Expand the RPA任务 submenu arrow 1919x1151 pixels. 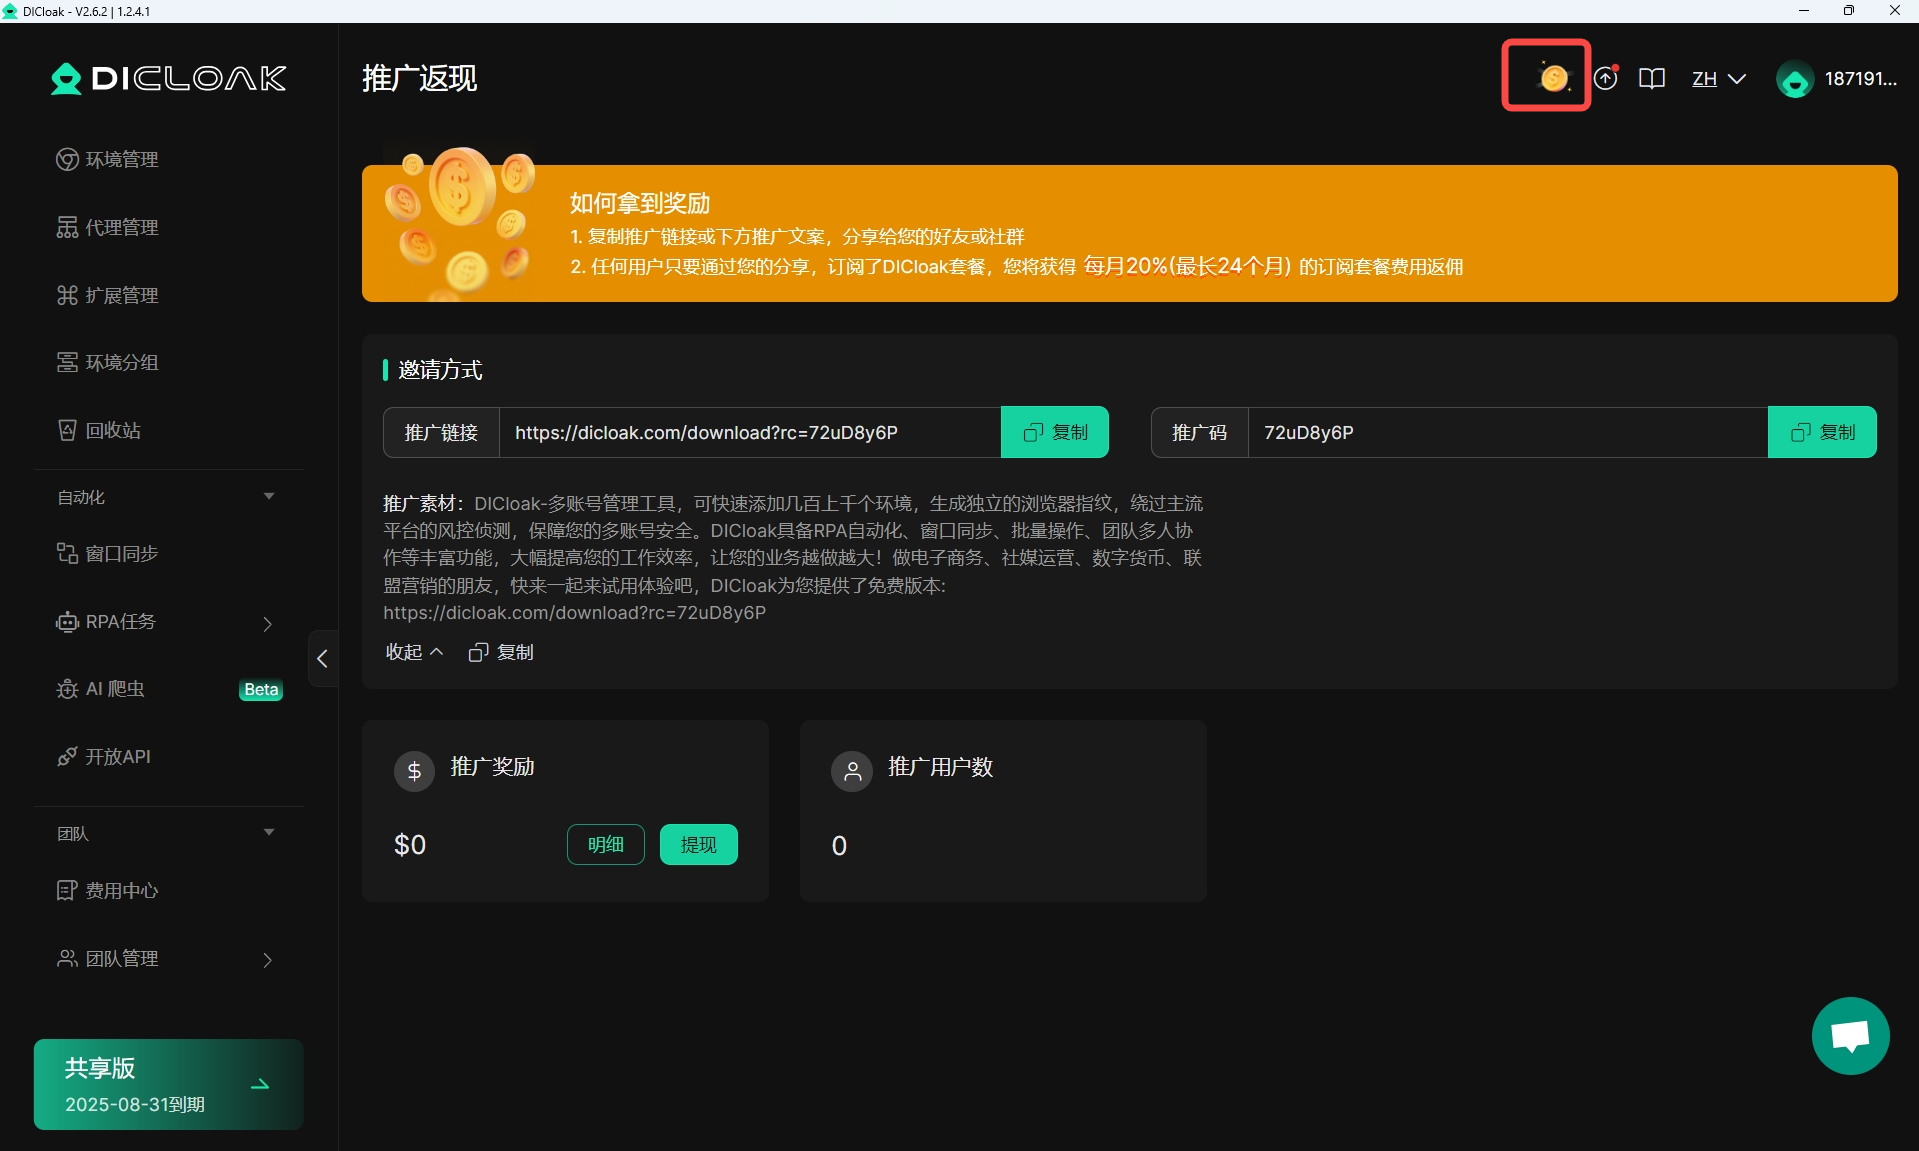(x=267, y=623)
